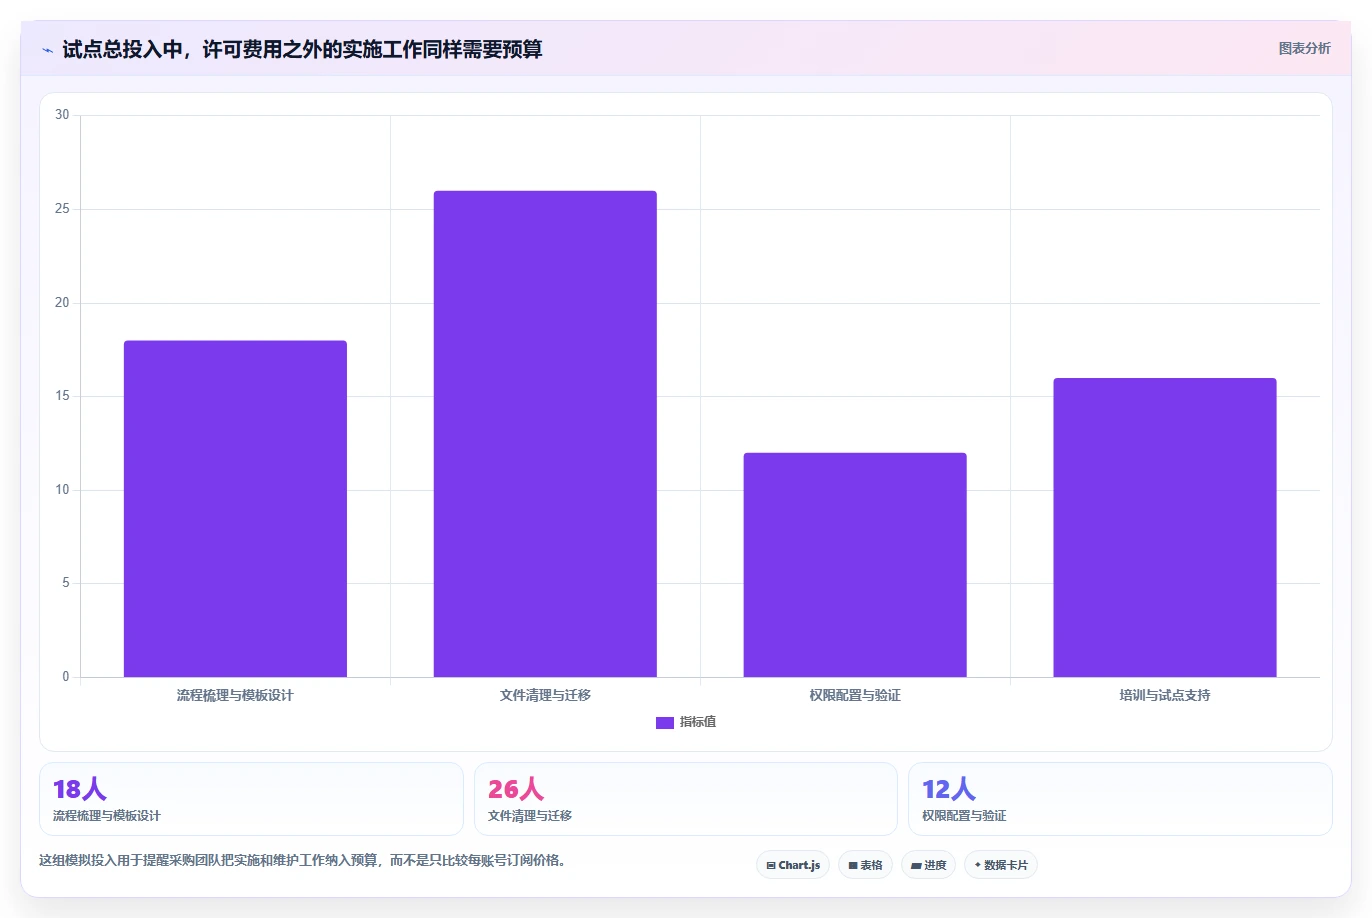Viewport: 1372px width, 918px height.
Task: Click the footnote about 模拟投入 budgeting
Action: point(304,860)
